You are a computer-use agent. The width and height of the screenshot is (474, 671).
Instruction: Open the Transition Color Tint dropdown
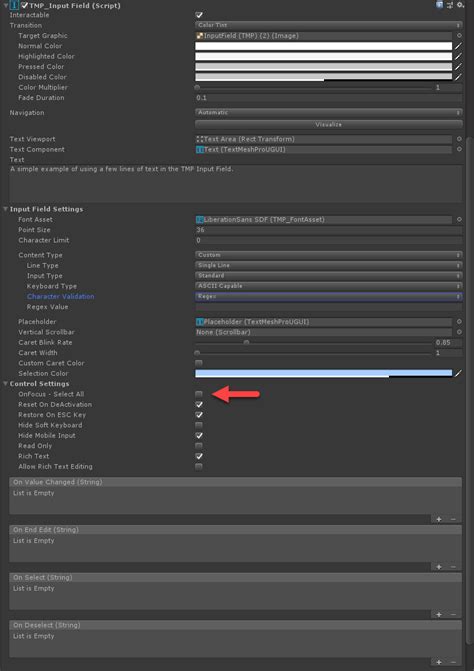pos(329,25)
